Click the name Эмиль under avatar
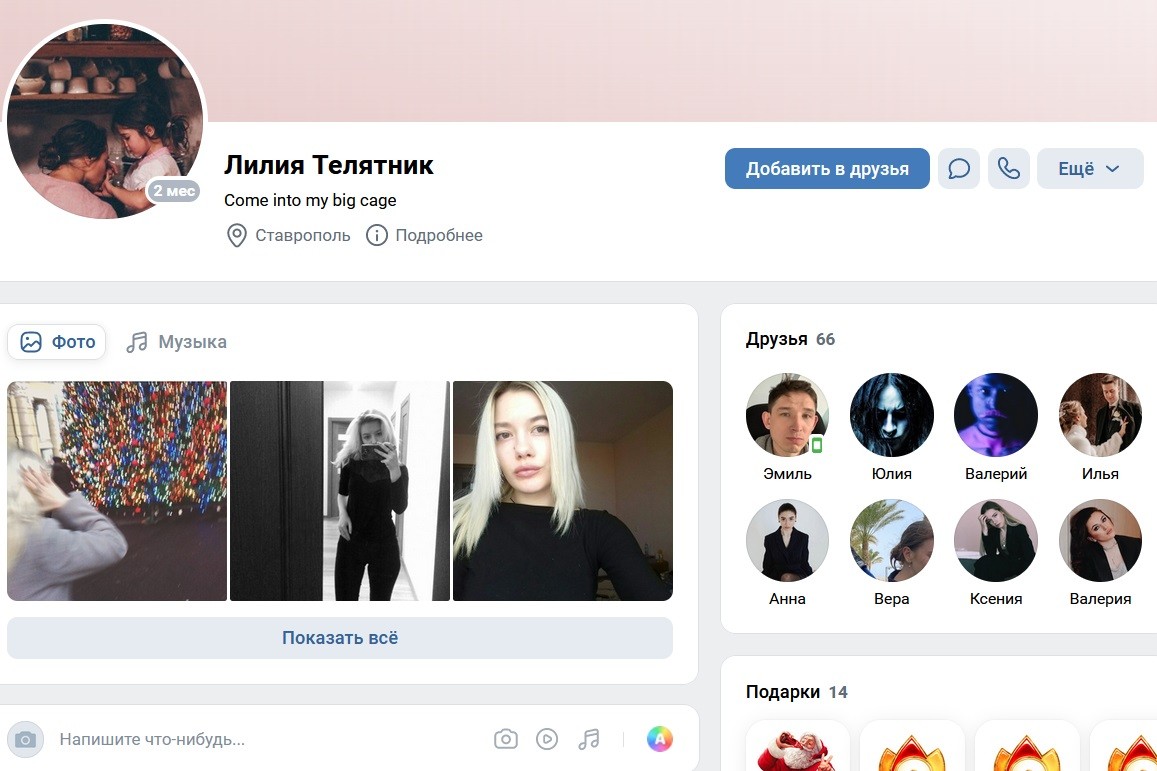The width and height of the screenshot is (1157, 771). pos(787,474)
